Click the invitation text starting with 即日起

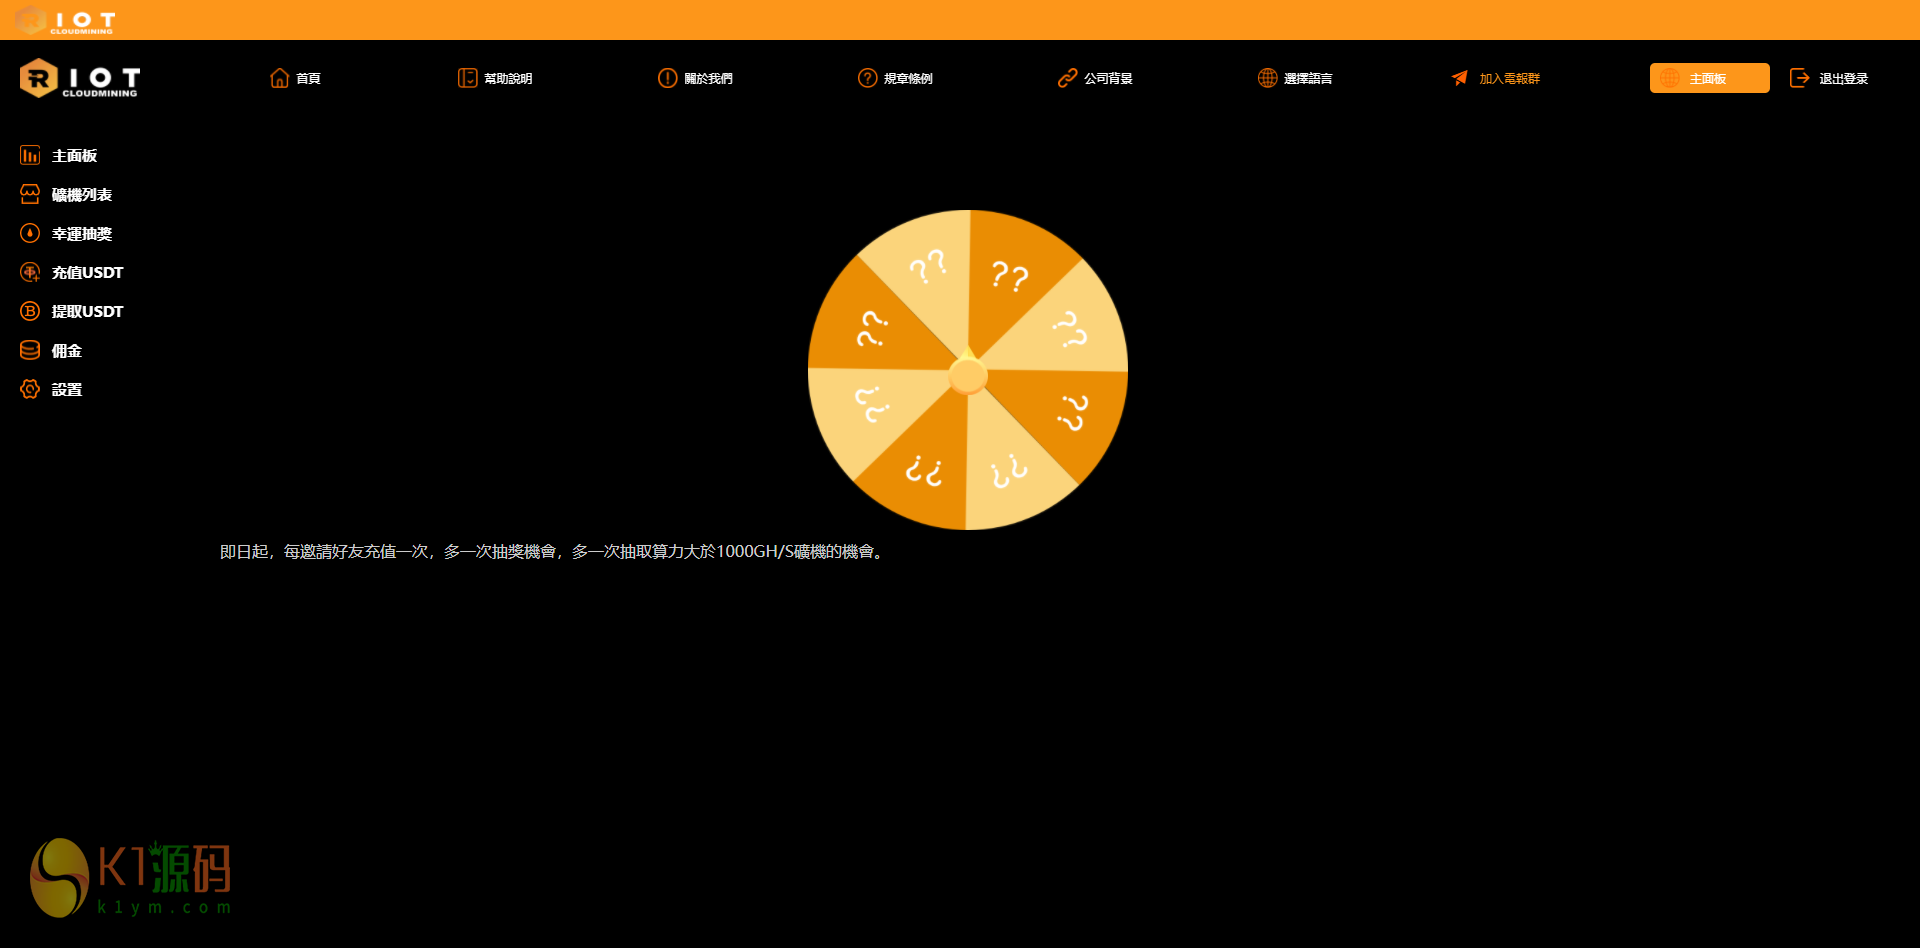tap(553, 551)
